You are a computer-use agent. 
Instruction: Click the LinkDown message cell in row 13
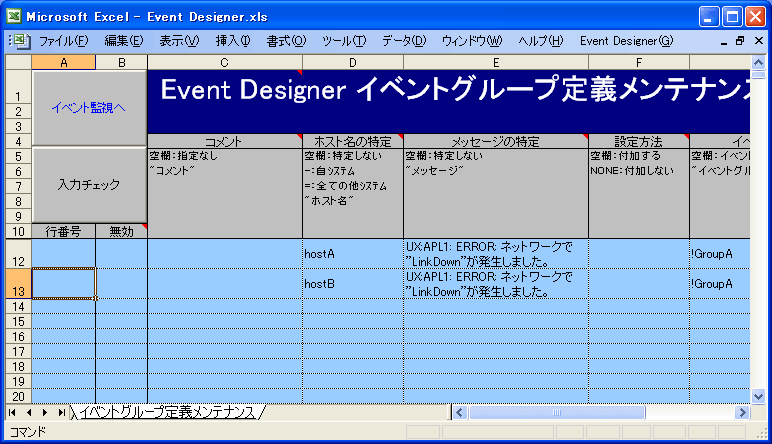point(496,284)
